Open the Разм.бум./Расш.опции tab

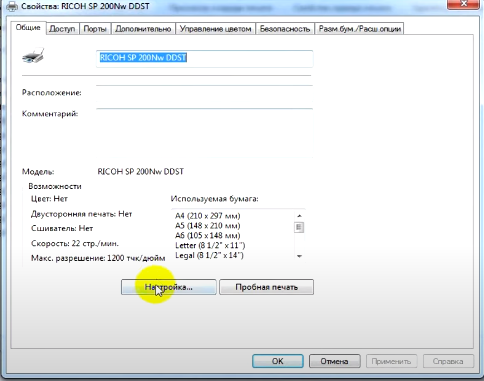point(360,29)
